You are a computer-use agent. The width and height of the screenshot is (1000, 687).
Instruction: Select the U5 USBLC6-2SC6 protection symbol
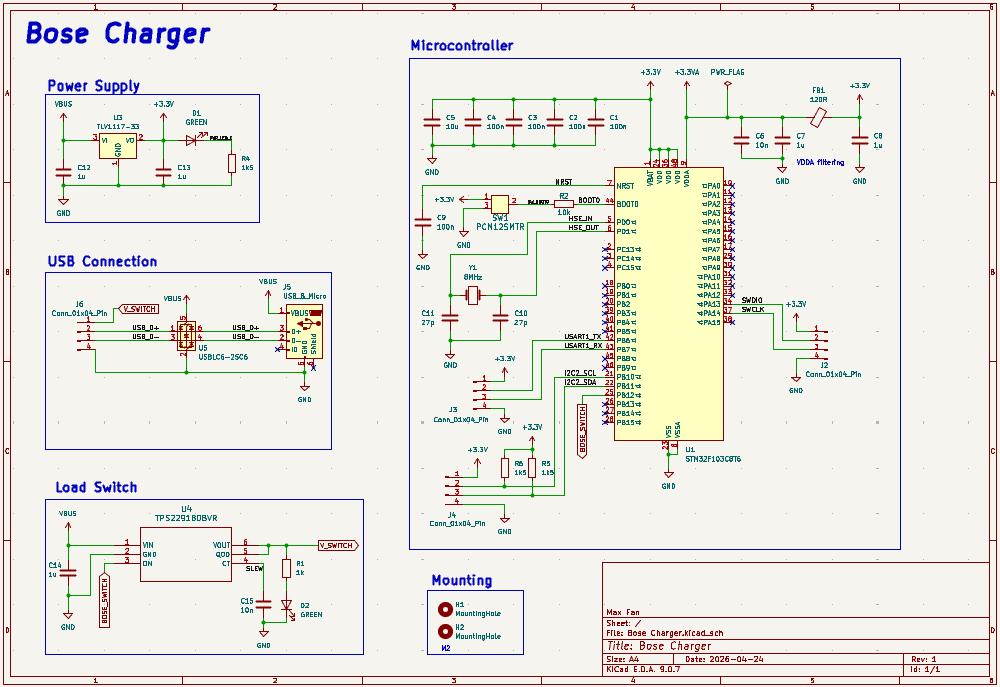click(x=186, y=336)
